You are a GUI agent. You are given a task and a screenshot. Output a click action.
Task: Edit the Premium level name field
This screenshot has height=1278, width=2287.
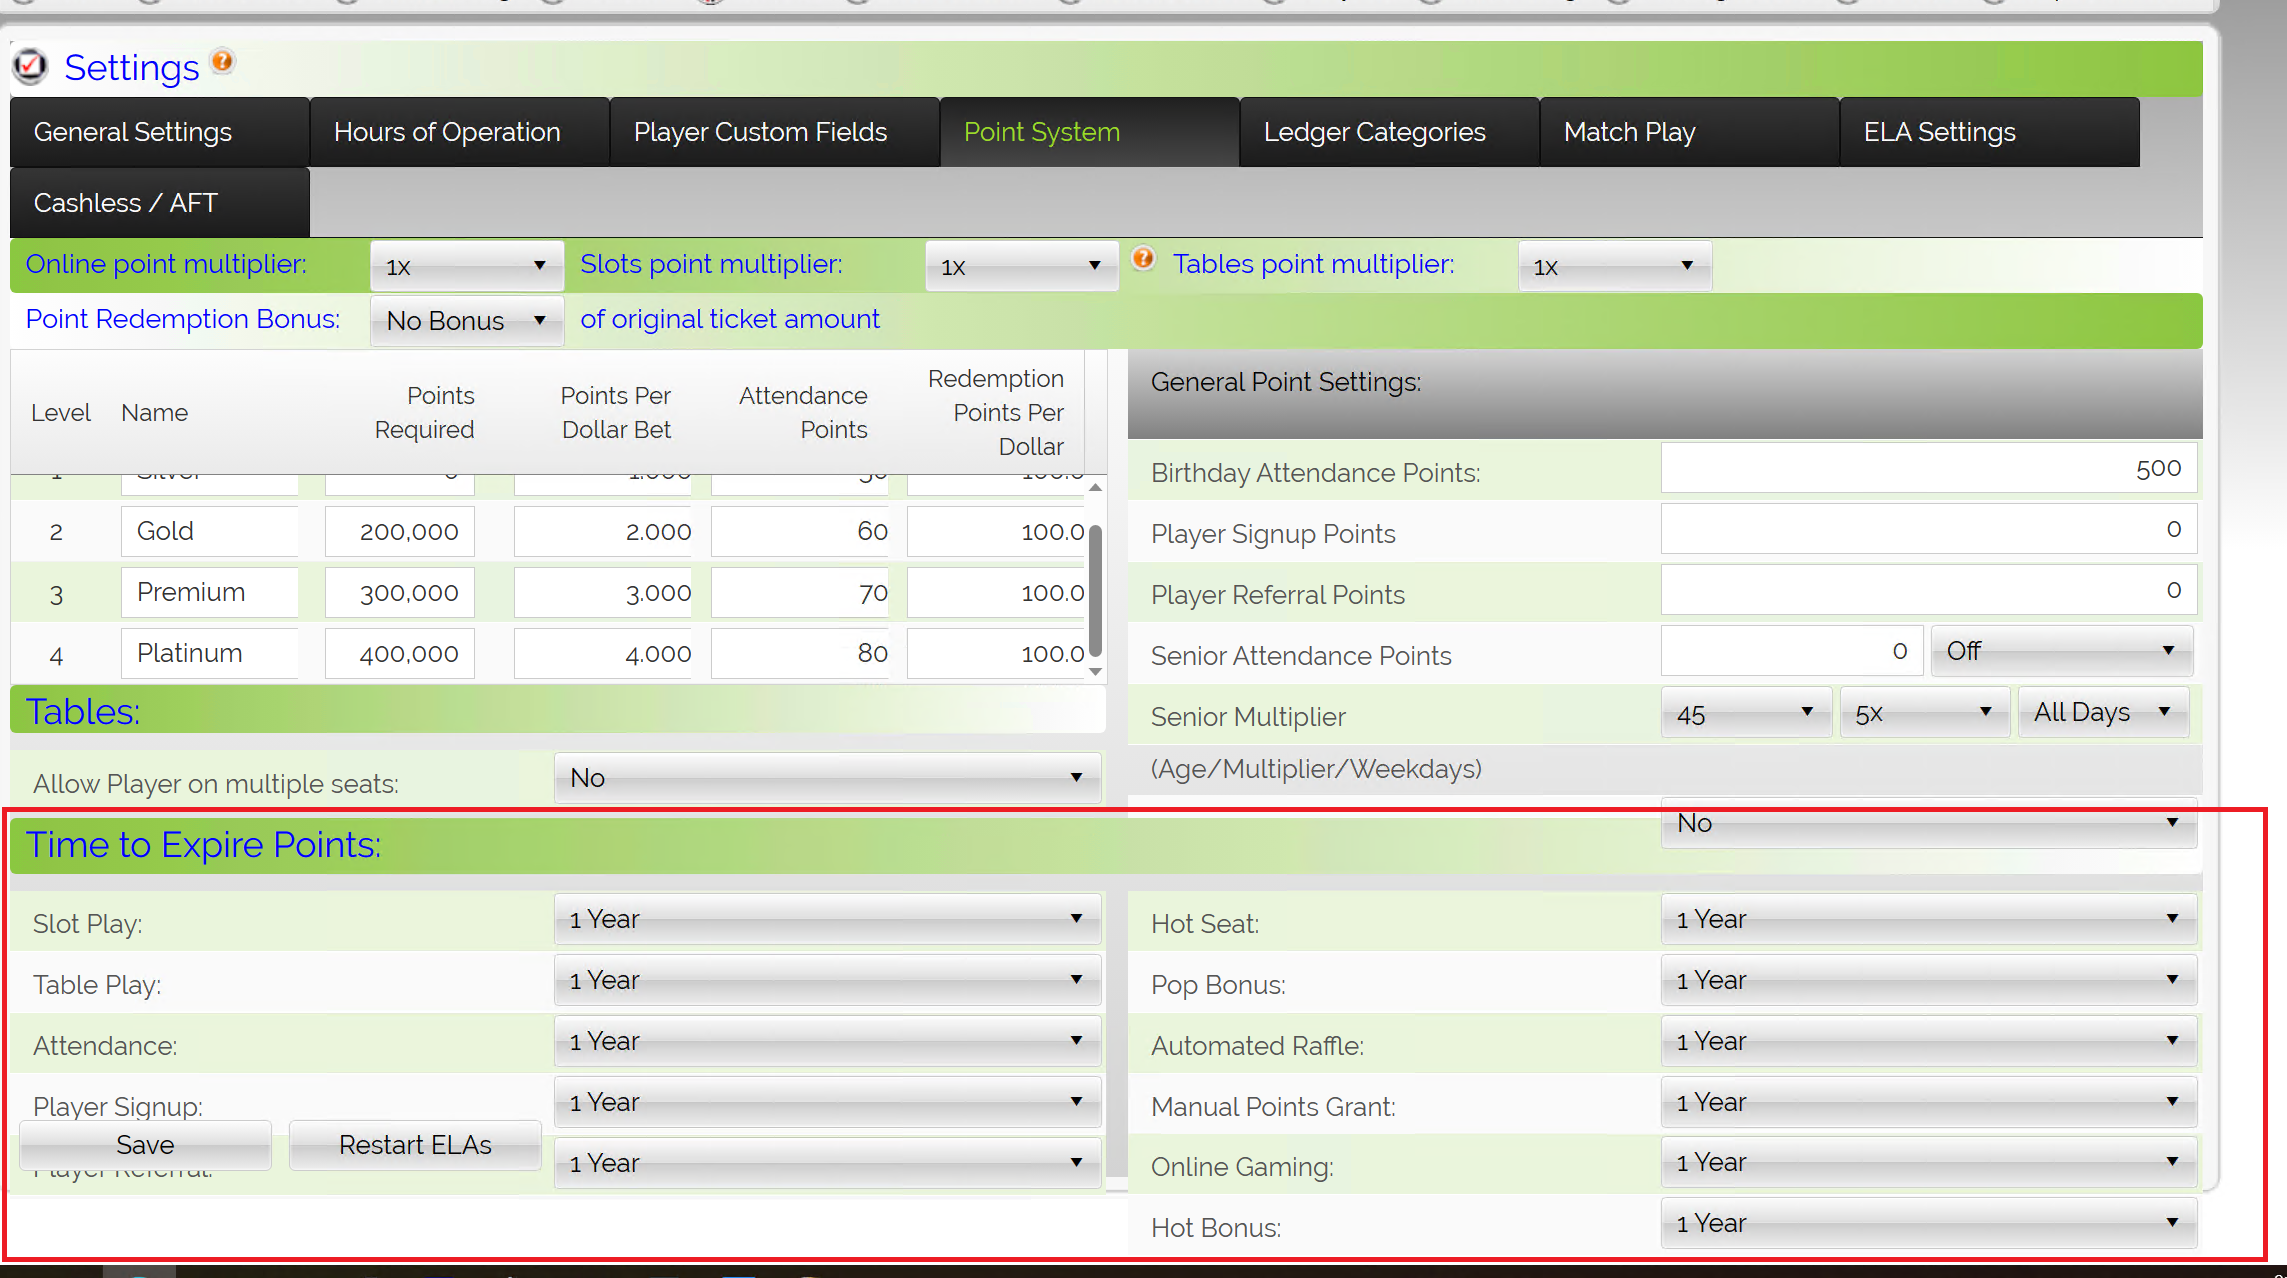coord(210,592)
